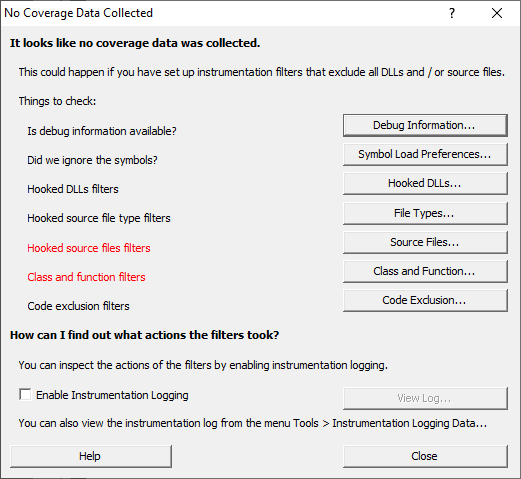Open the File Types... filter settings
Image resolution: width=521 pixels, height=479 pixels.
tap(425, 213)
